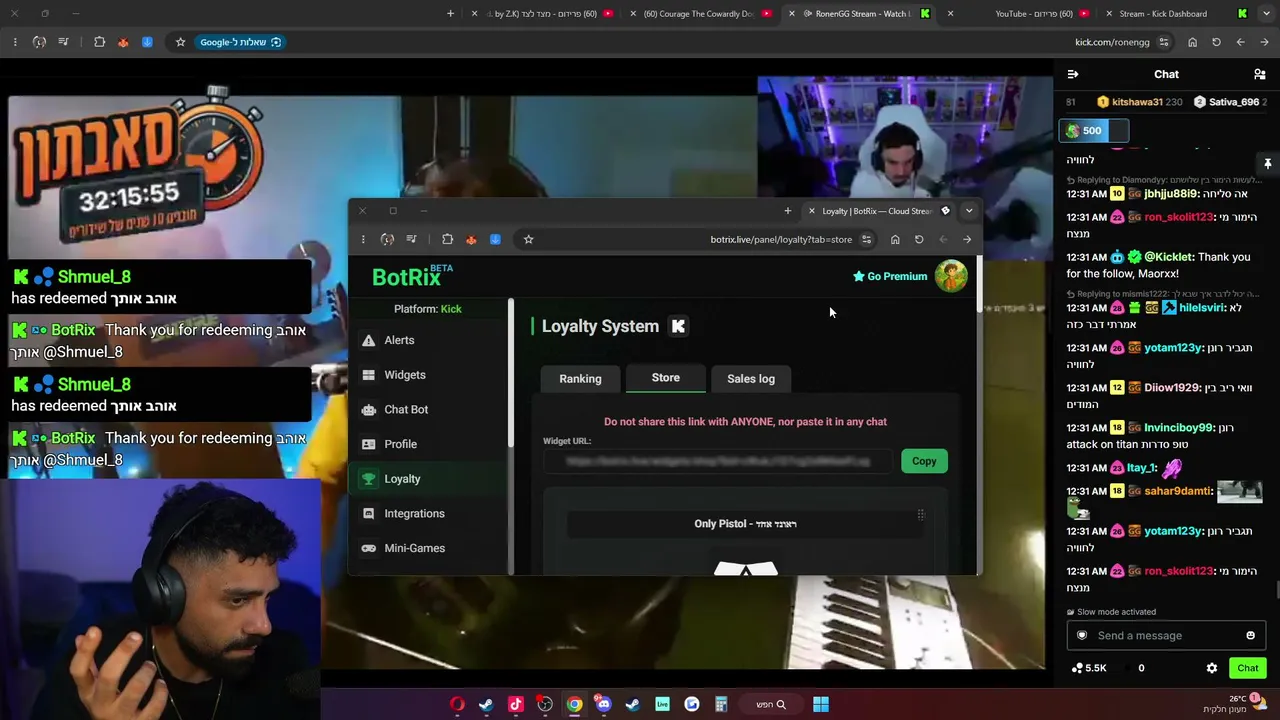Click the botrix.live address bar URL
Viewport: 1280px width, 720px height.
tap(781, 239)
